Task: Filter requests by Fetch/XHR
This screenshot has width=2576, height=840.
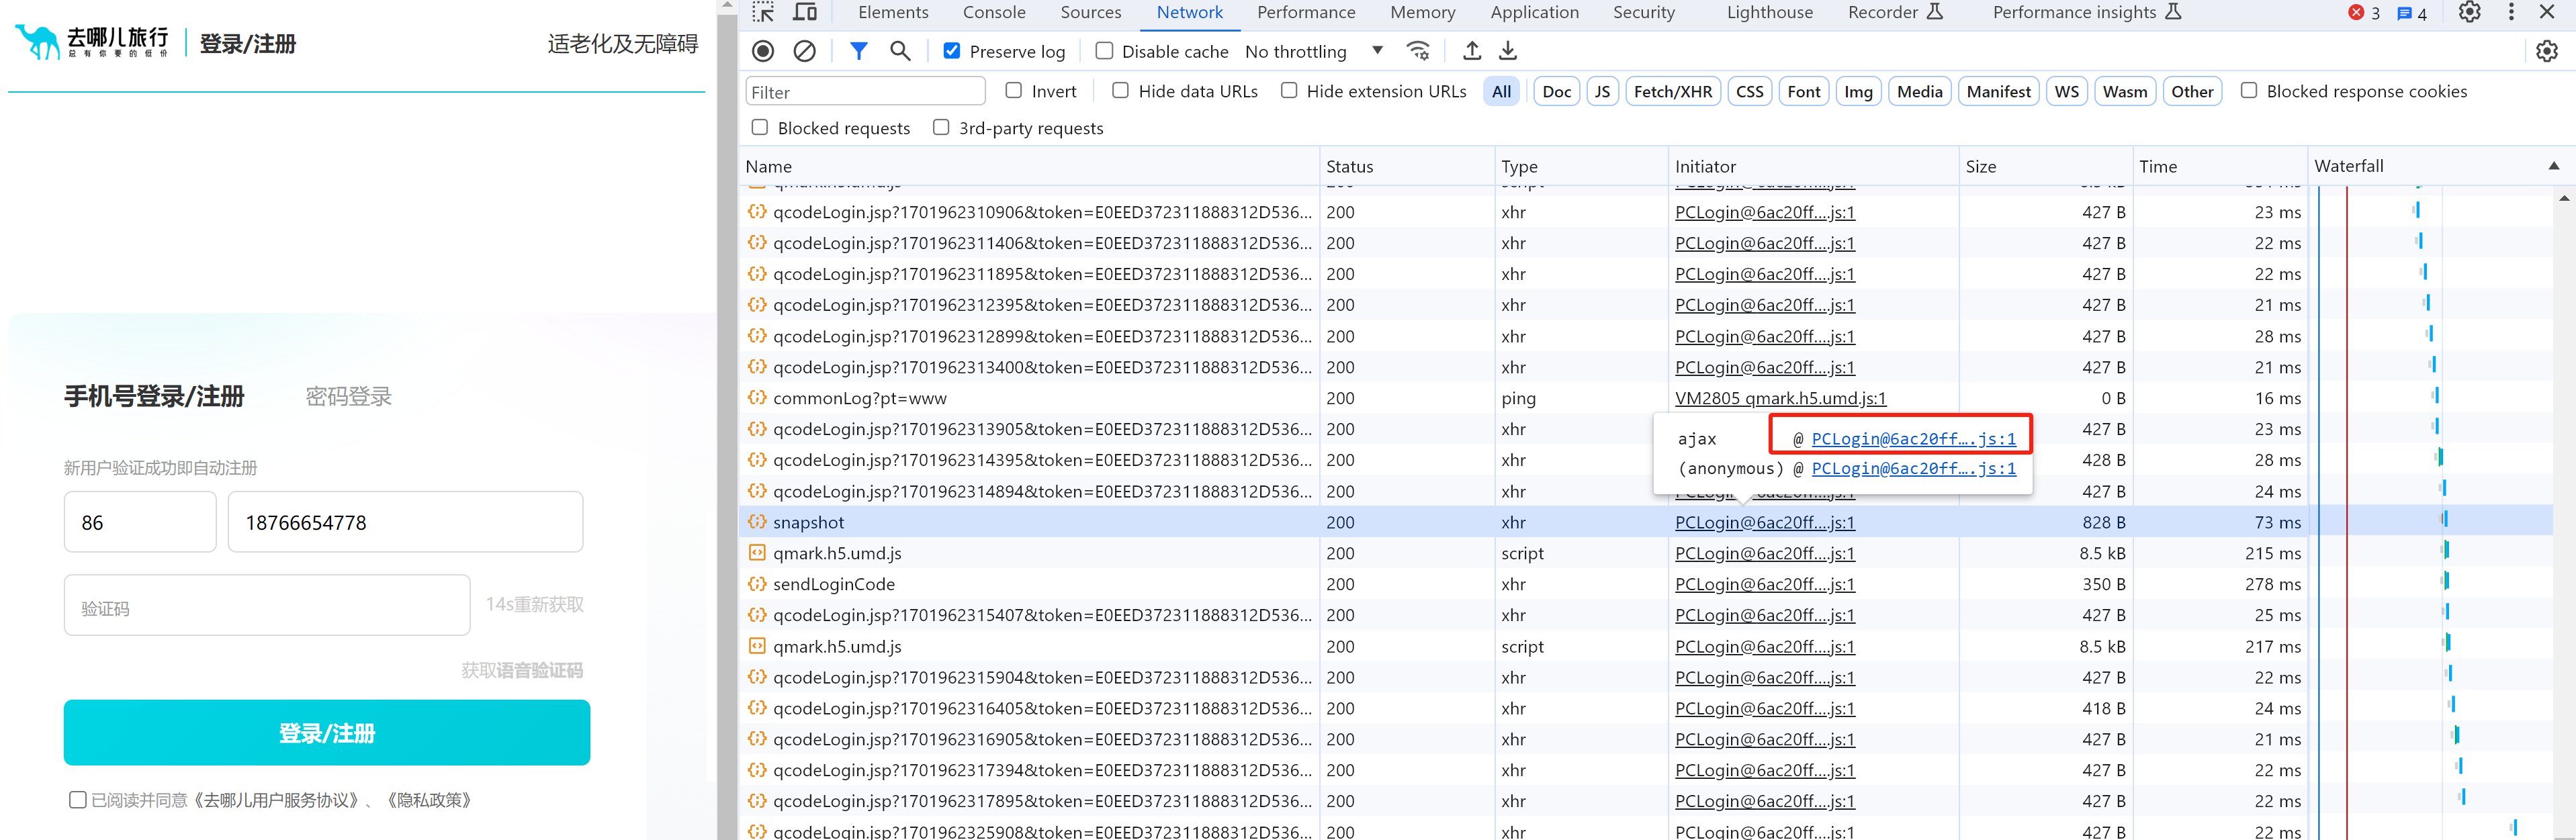Action: (x=1672, y=91)
